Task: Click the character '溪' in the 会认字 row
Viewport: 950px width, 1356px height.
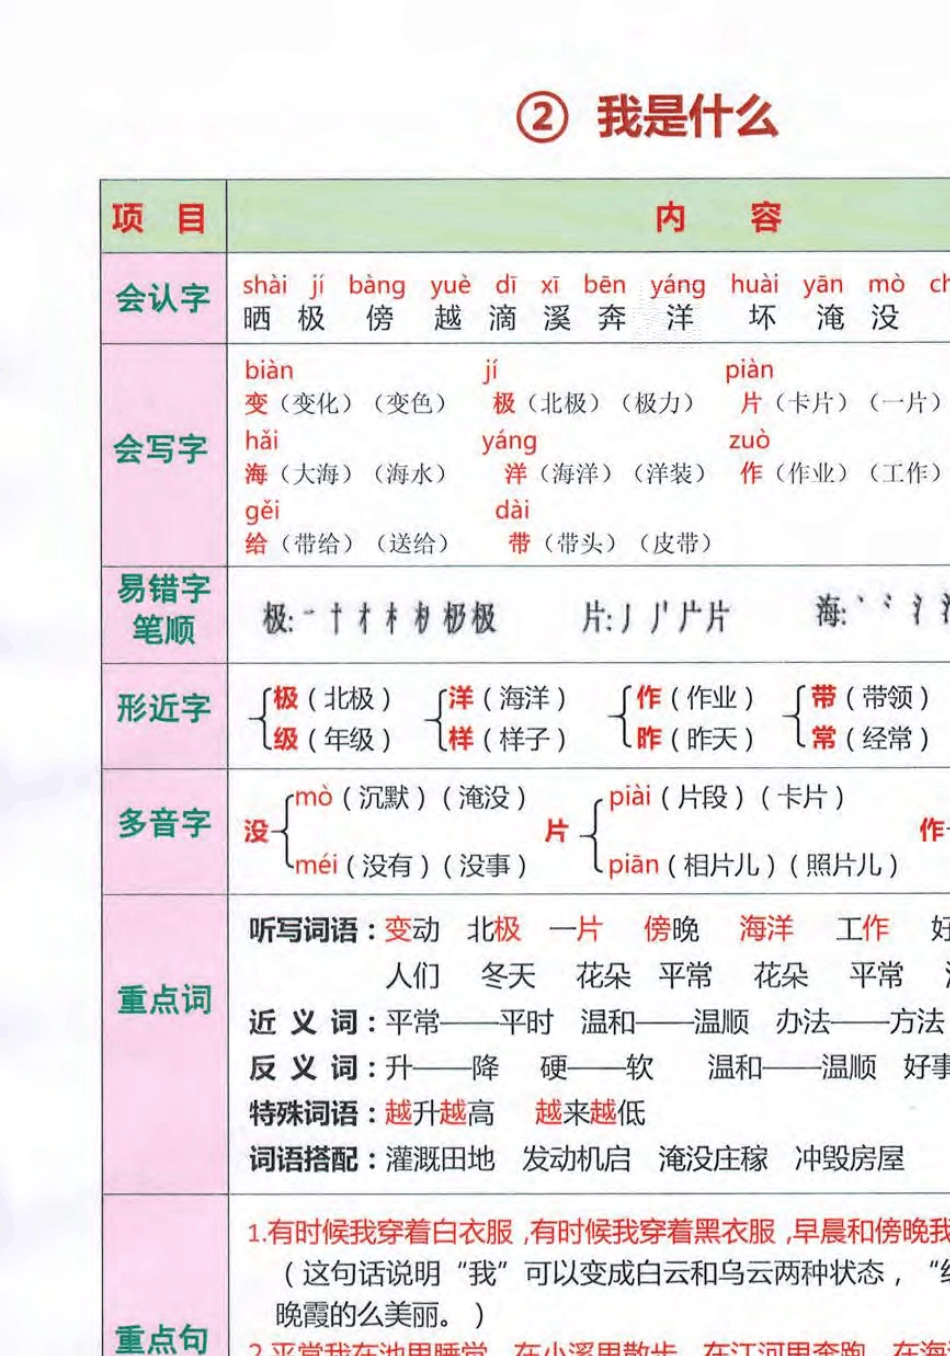Action: click(557, 318)
